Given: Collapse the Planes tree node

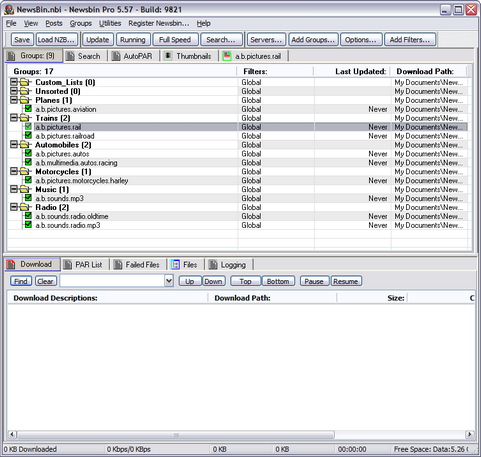Looking at the screenshot, I should tap(14, 100).
